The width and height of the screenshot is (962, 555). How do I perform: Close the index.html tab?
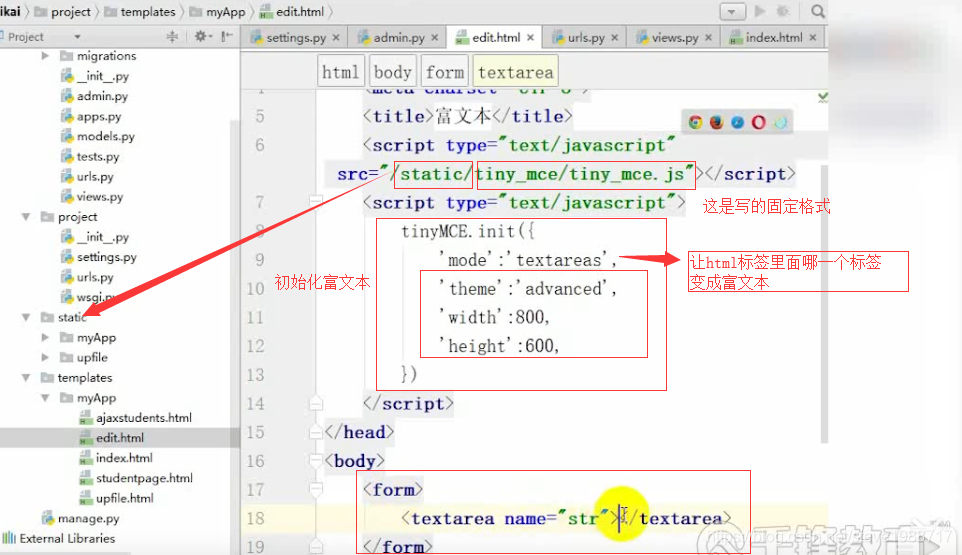coord(812,37)
